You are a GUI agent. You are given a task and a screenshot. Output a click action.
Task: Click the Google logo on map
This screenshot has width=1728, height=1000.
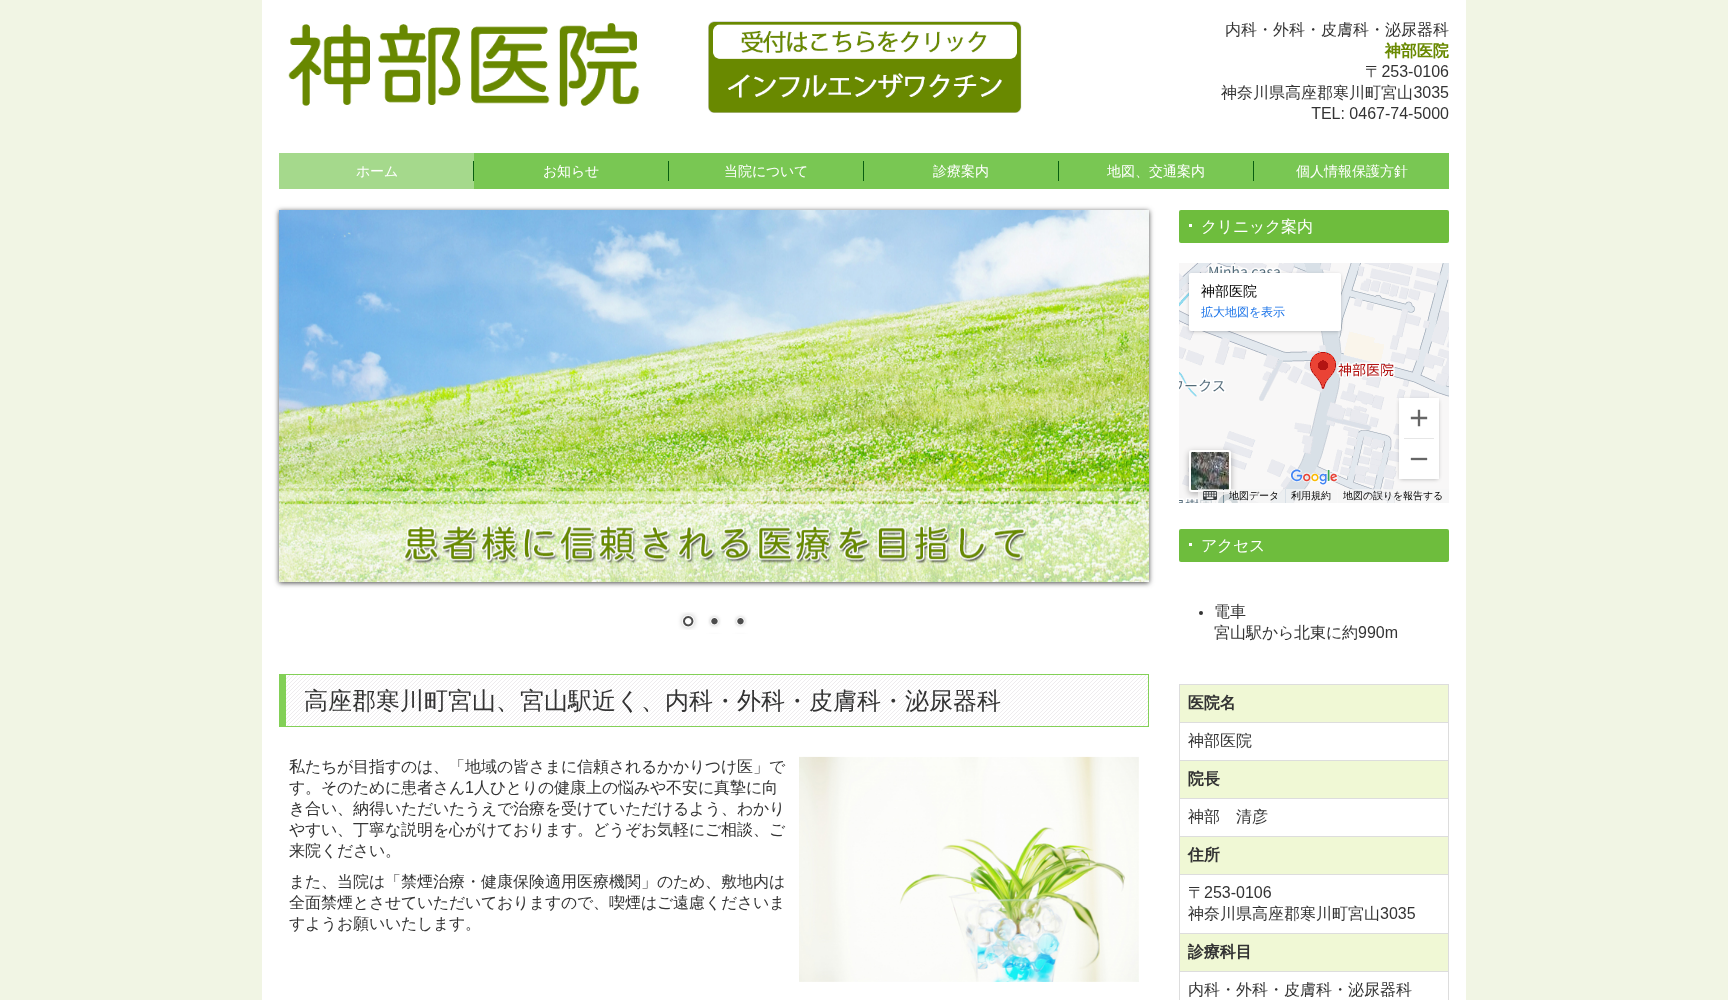point(1313,477)
